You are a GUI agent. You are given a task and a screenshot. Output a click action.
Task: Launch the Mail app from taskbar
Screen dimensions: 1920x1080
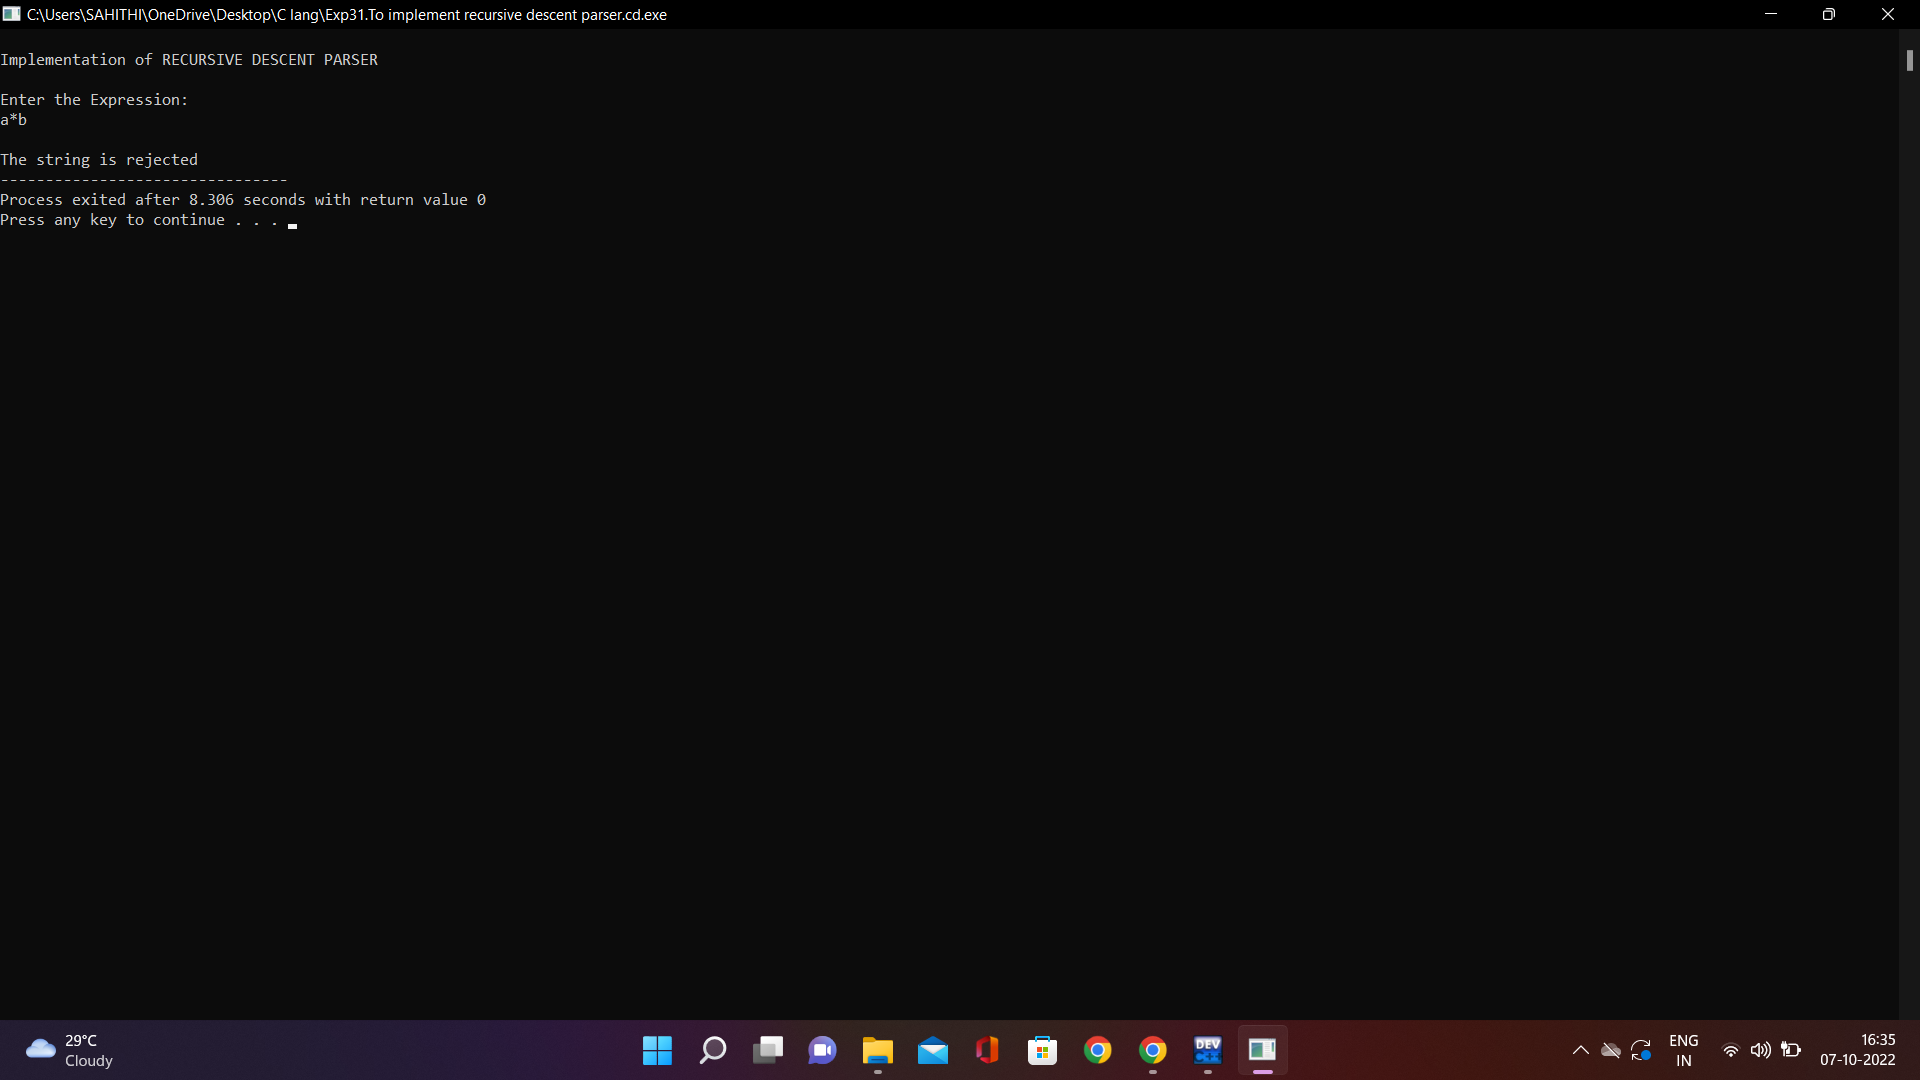932,1050
